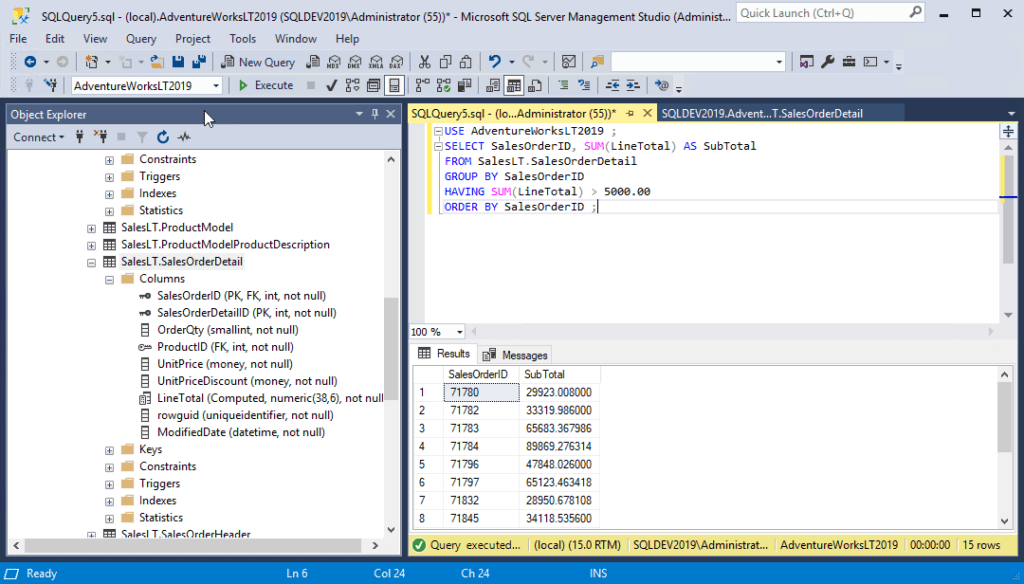Close the Object Explorer panel

391,114
